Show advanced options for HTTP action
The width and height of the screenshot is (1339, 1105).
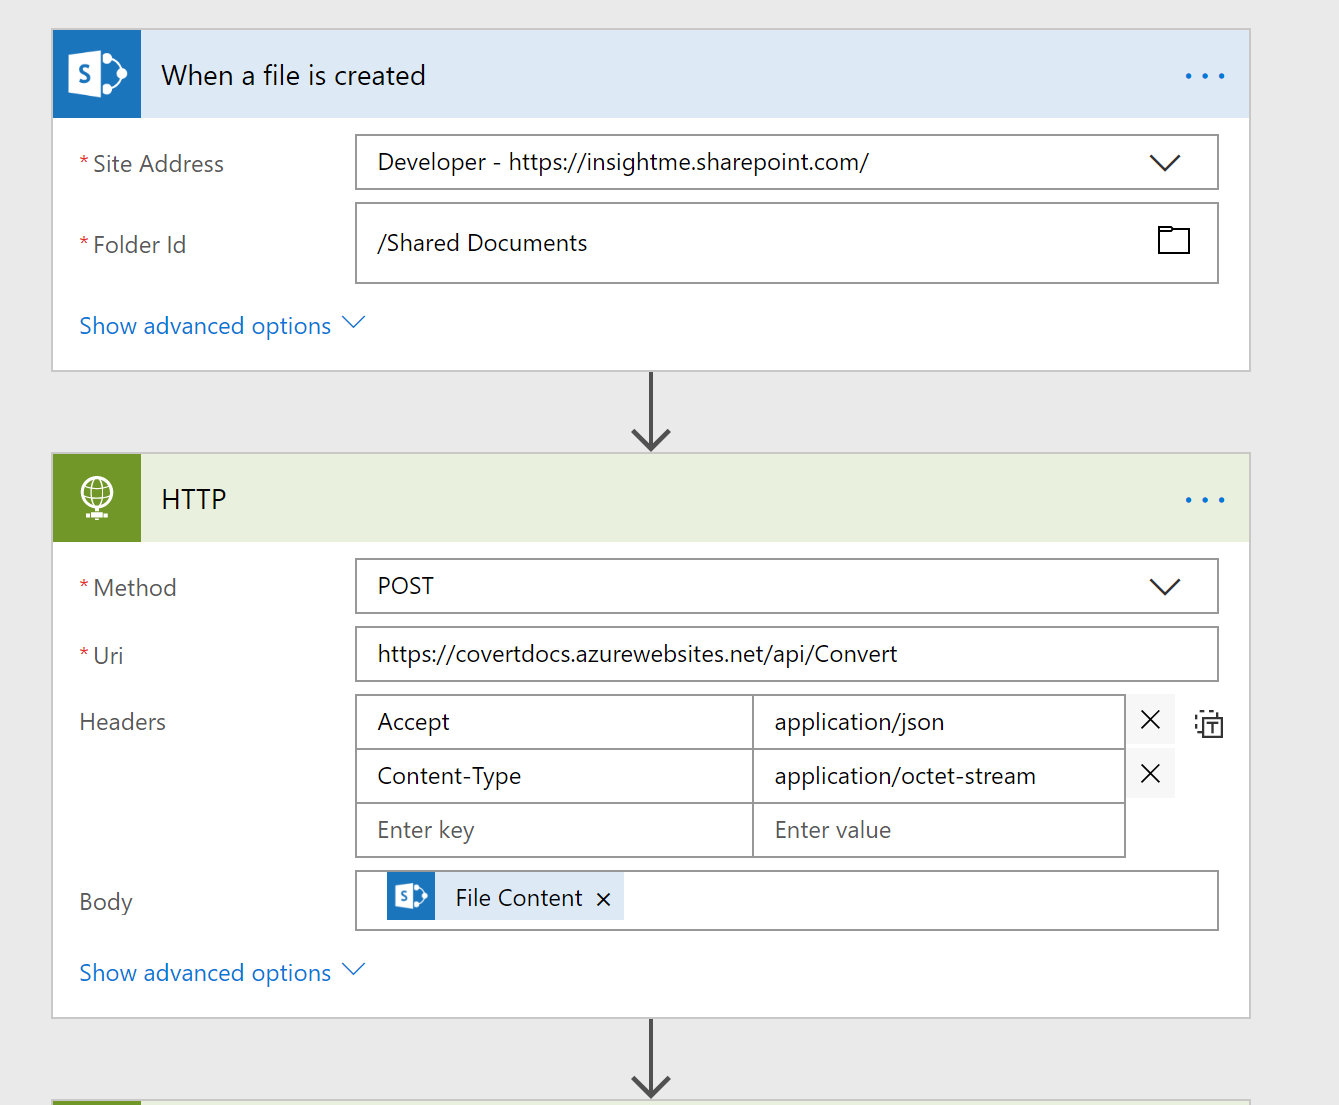222,973
